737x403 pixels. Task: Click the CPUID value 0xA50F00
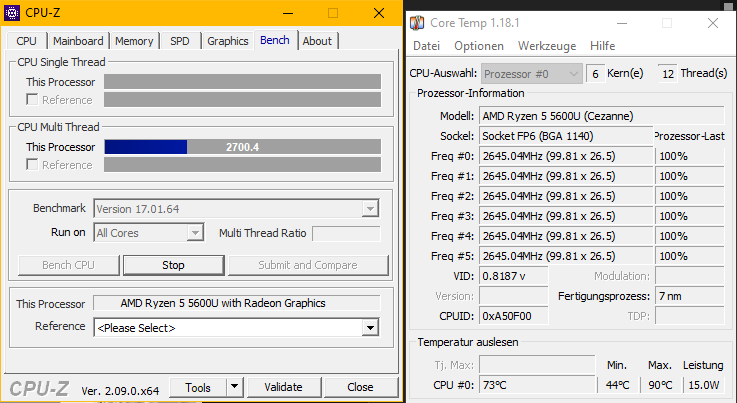point(514,316)
